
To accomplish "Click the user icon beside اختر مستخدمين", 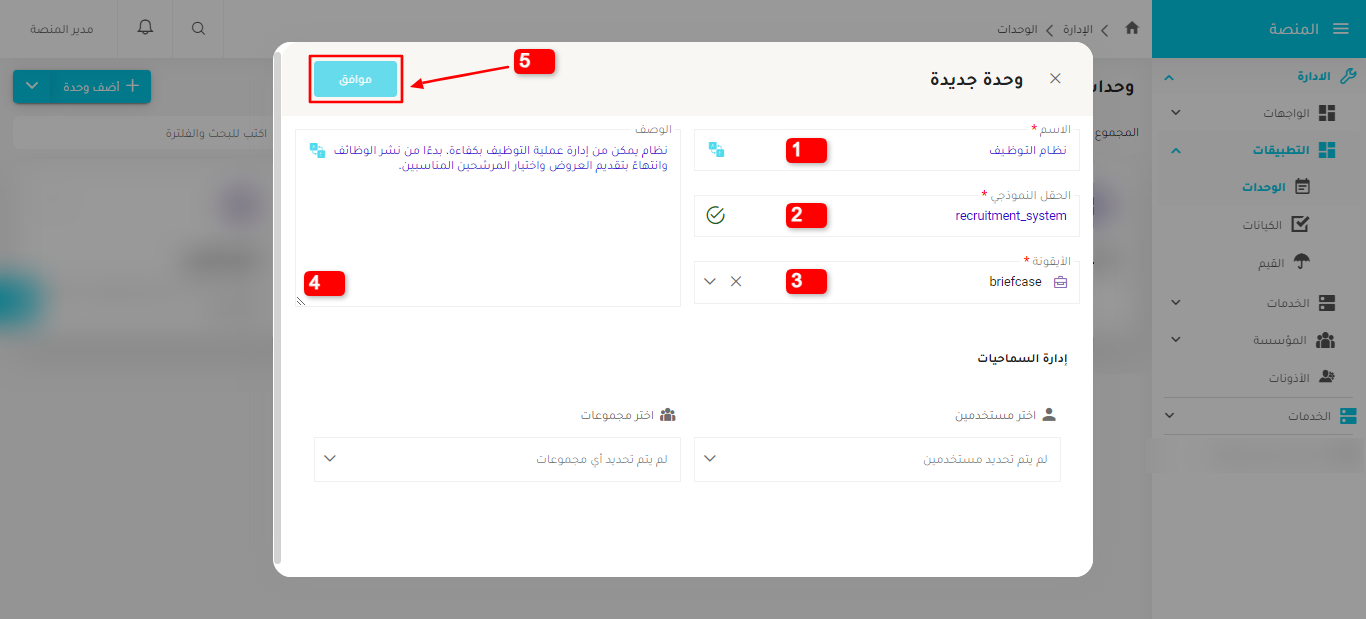I will (1048, 413).
